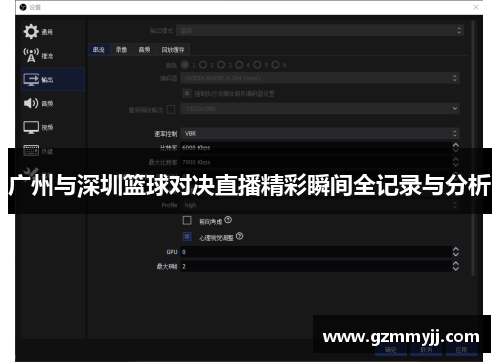Open the Stream (推流) antenna section
This screenshot has height=362, width=500.
pyautogui.click(x=31, y=55)
